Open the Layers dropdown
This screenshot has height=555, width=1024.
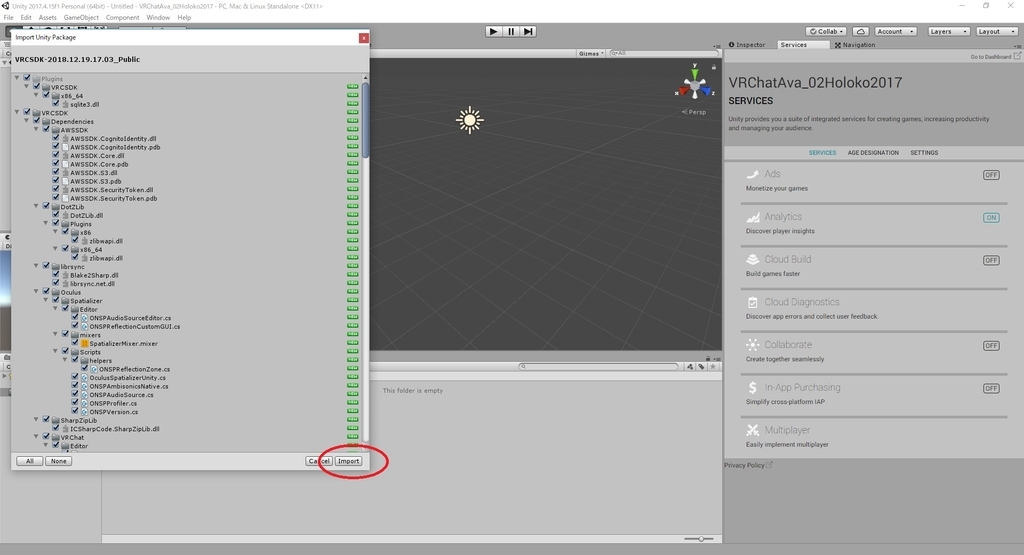(x=948, y=31)
